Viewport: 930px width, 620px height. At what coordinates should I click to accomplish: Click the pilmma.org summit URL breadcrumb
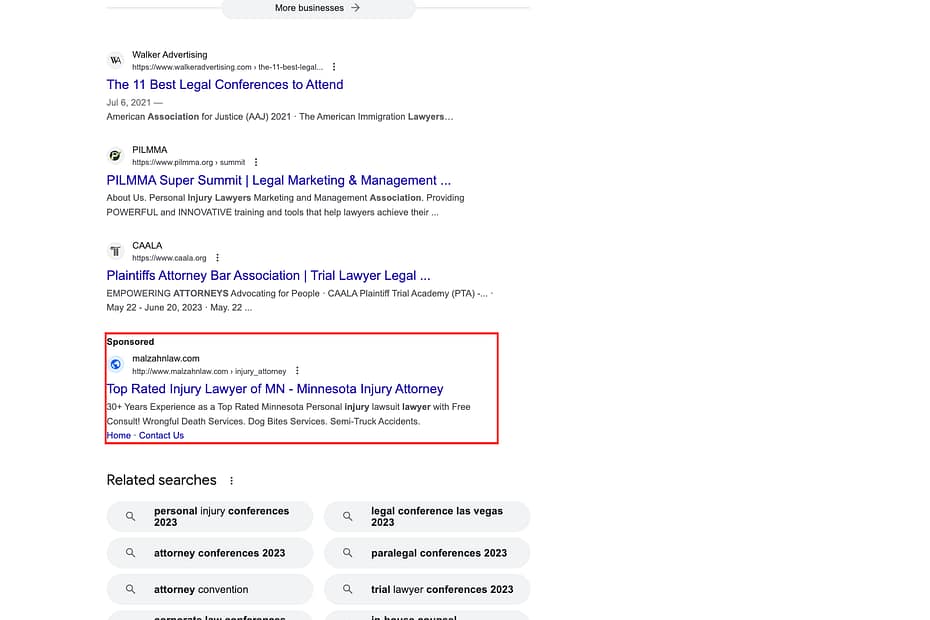click(x=189, y=162)
